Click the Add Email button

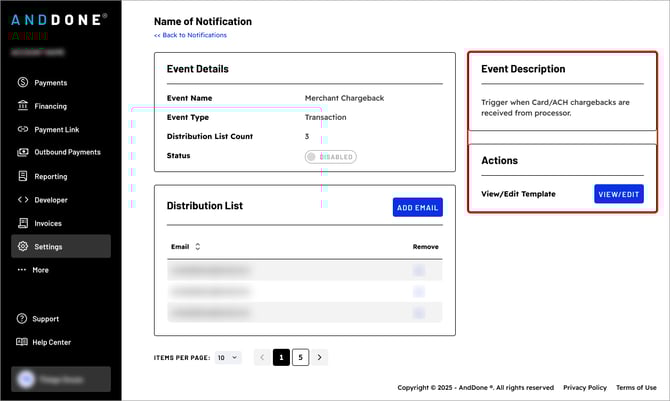click(417, 207)
